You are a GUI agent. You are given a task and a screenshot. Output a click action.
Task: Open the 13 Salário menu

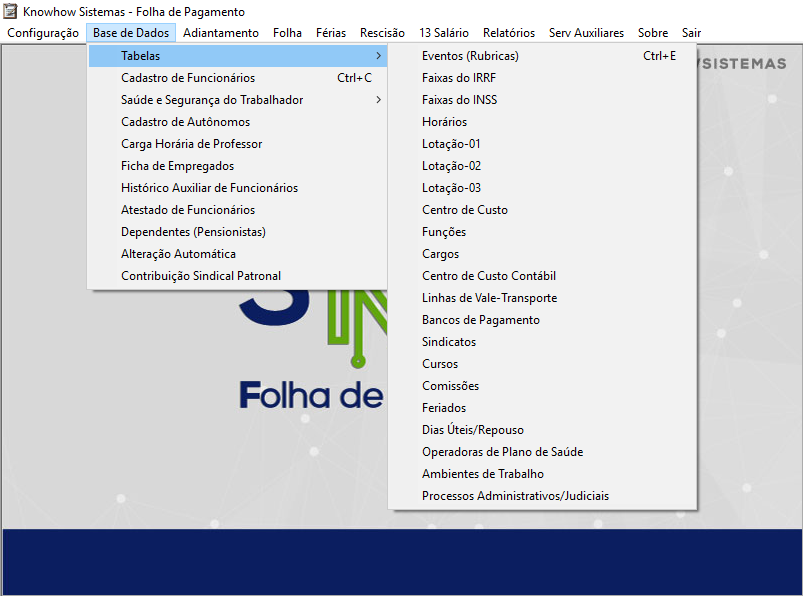tap(443, 33)
